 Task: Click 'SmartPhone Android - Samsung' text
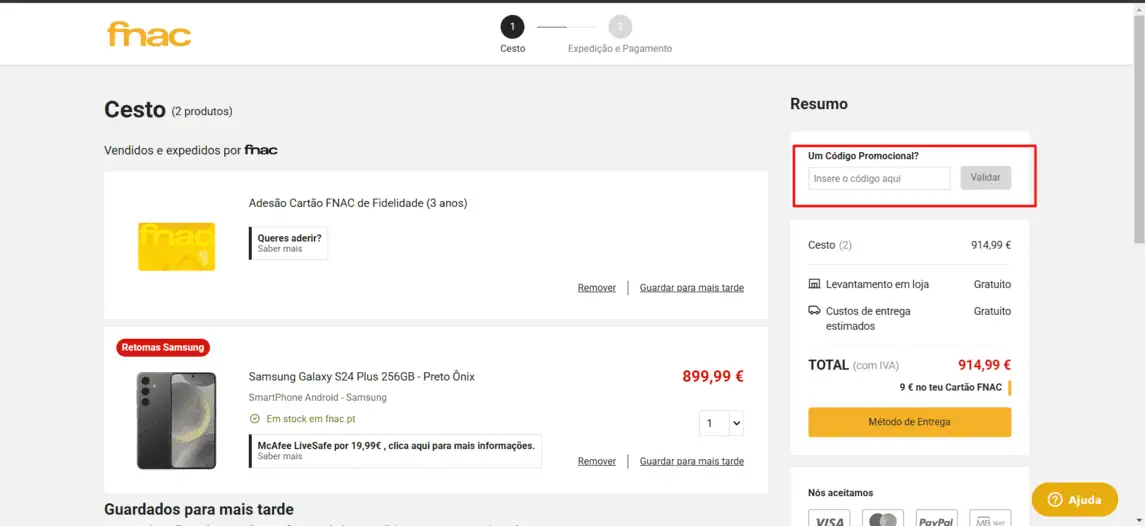click(x=318, y=397)
